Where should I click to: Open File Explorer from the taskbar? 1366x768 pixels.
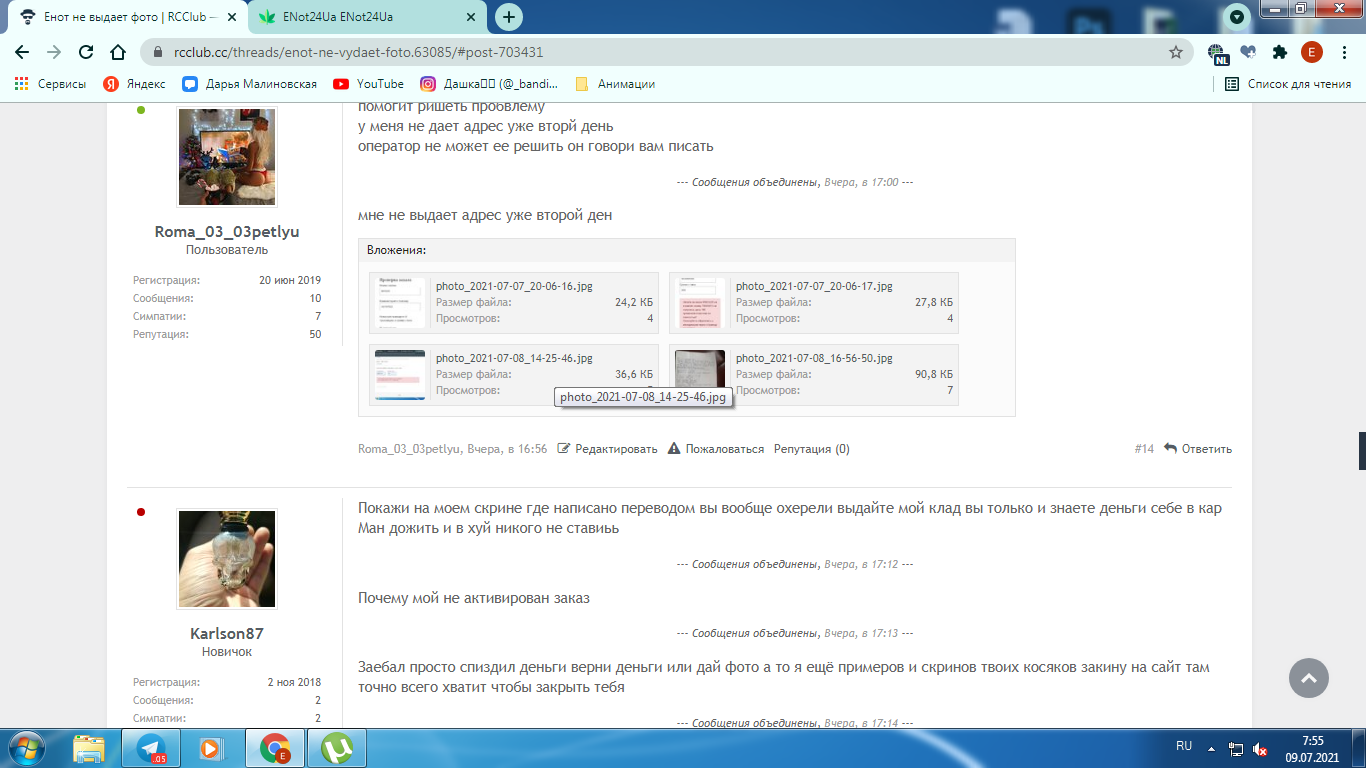pyautogui.click(x=88, y=747)
